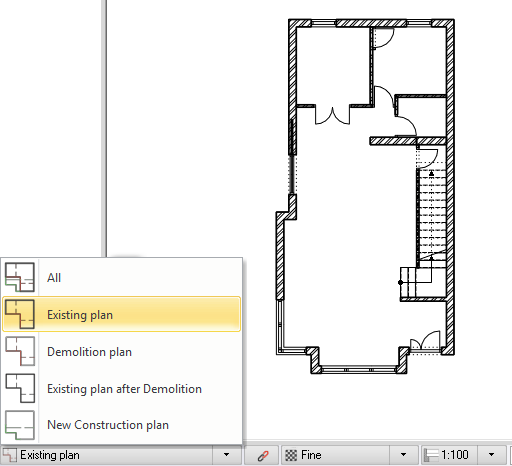Image resolution: width=512 pixels, height=466 pixels.
Task: Click the black dot at stair start
Action: [x=400, y=282]
